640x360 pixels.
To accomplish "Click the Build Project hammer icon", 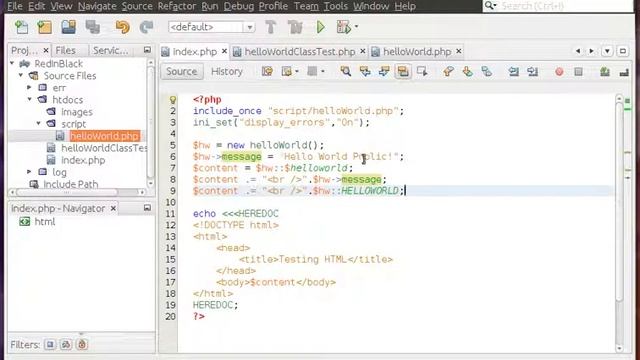I will click(x=270, y=27).
